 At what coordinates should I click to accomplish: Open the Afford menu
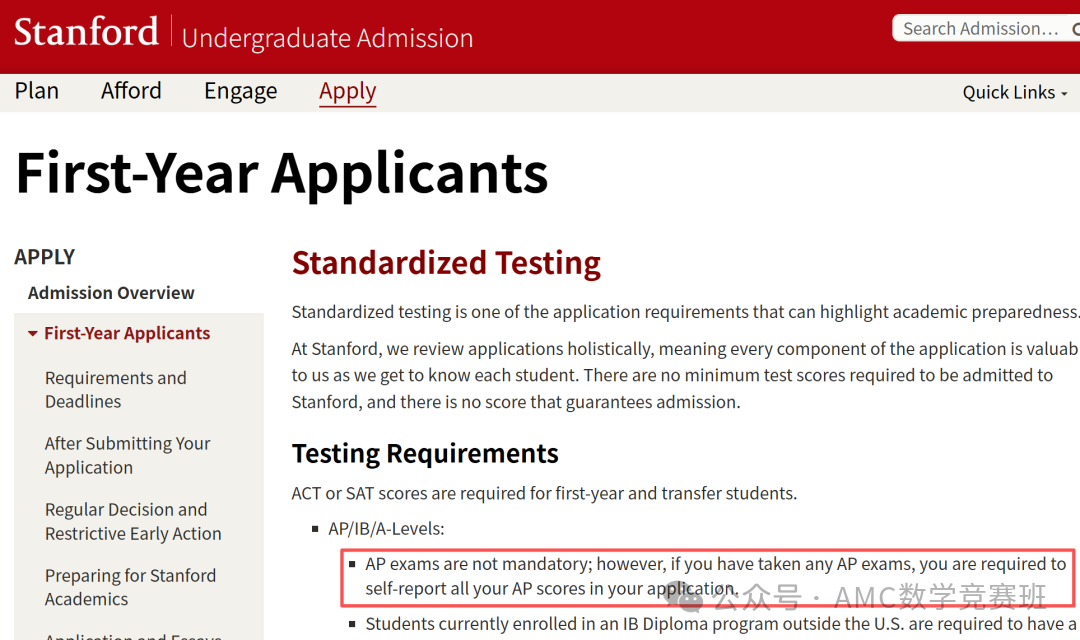[x=131, y=91]
